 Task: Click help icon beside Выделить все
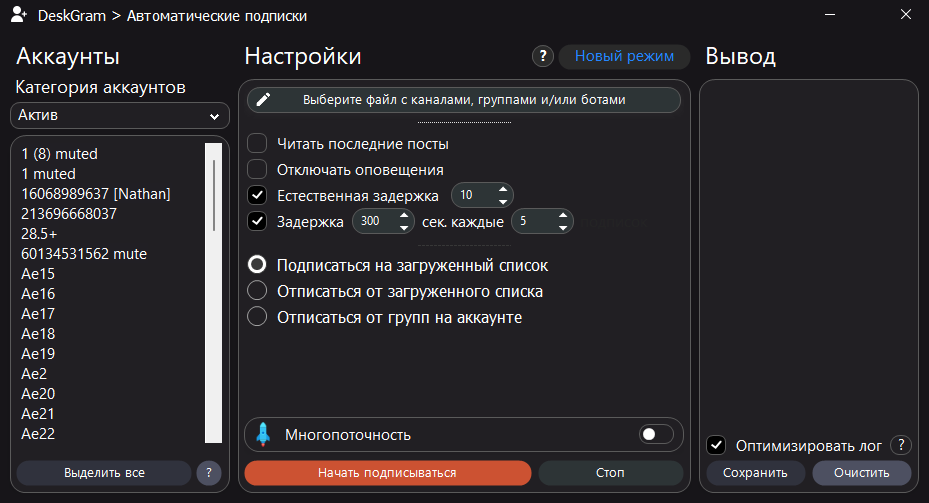pos(209,472)
